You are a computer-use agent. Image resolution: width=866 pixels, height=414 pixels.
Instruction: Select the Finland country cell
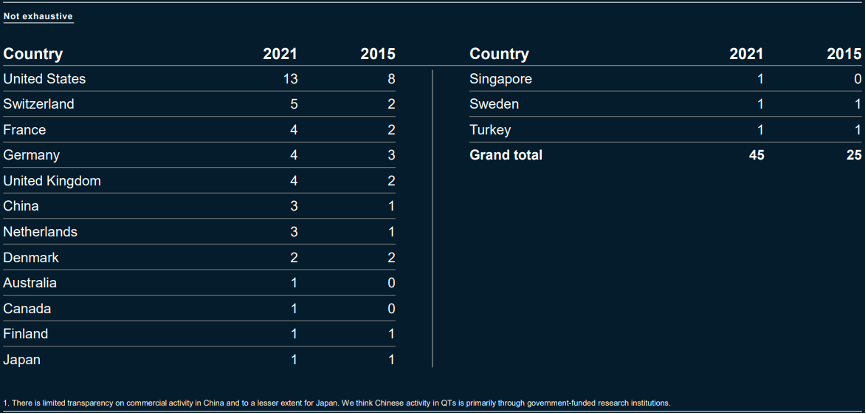[26, 334]
